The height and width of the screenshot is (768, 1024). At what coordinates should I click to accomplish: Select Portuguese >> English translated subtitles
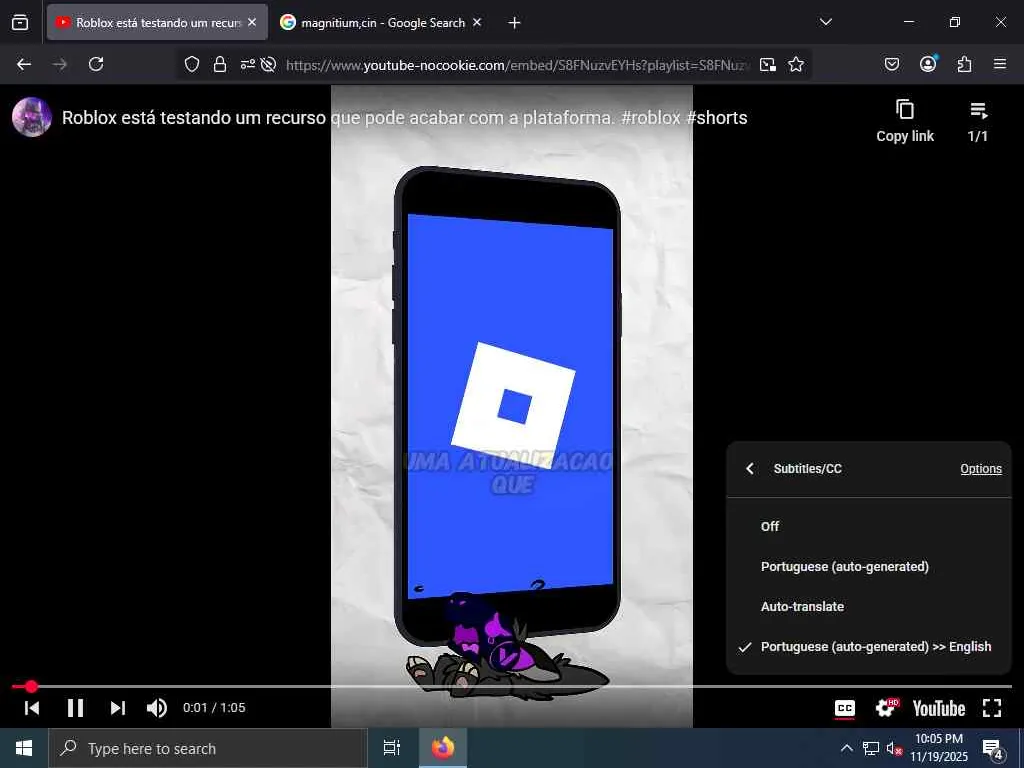tap(869, 647)
